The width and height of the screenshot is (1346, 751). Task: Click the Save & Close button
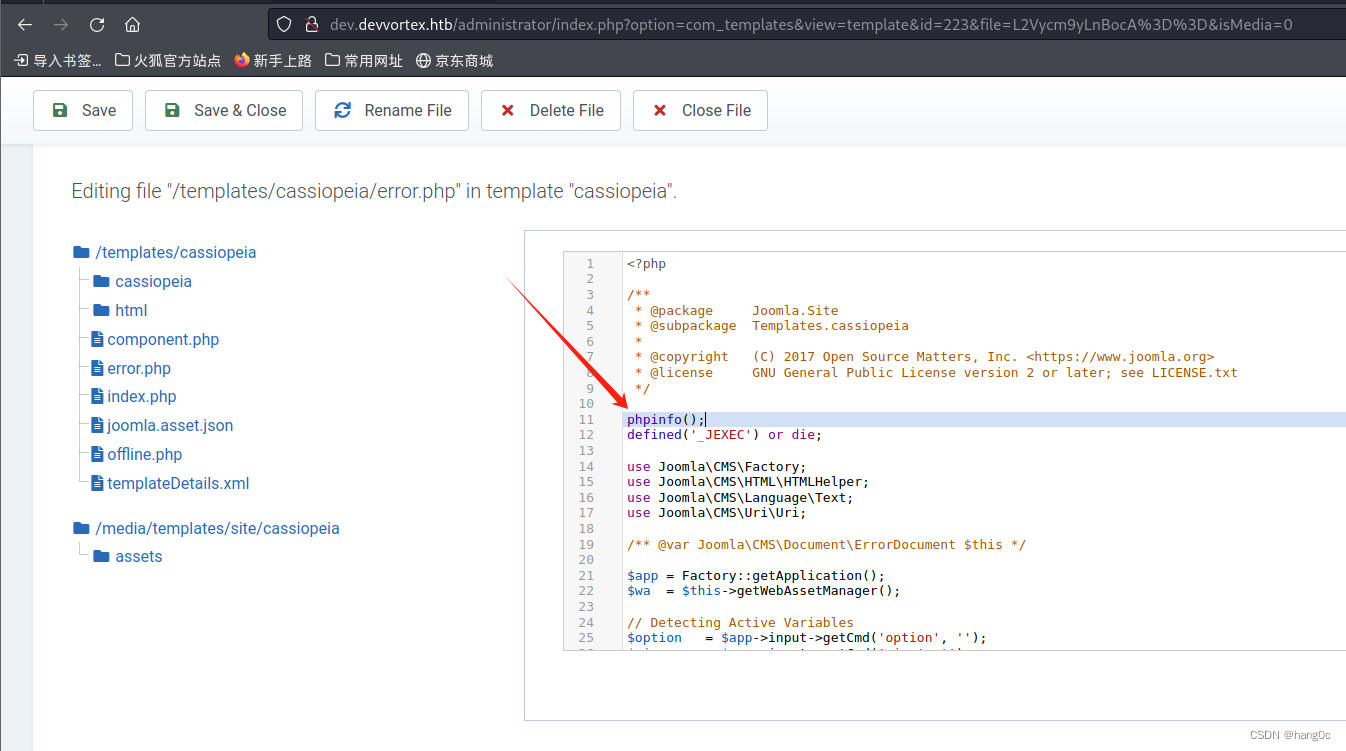pyautogui.click(x=224, y=110)
